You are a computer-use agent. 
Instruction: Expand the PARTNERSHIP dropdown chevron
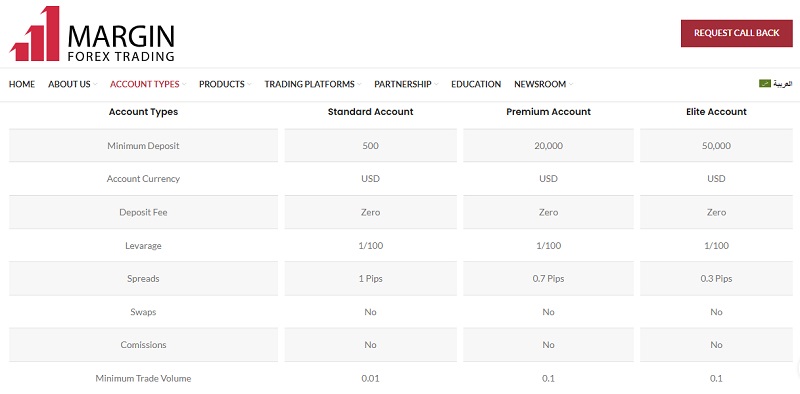click(x=436, y=85)
